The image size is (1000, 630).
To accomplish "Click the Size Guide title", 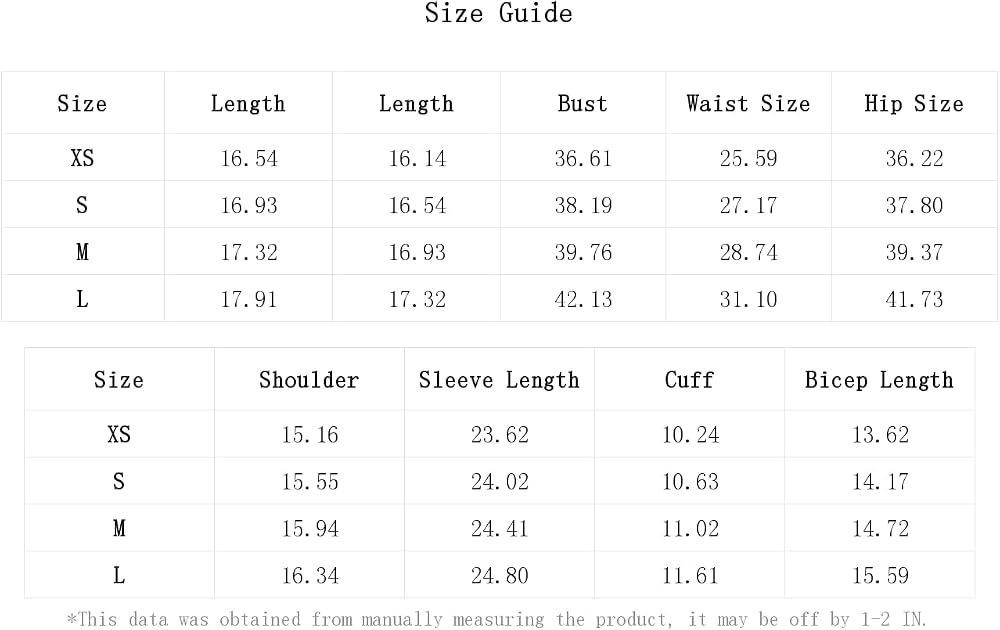I will coord(499,13).
